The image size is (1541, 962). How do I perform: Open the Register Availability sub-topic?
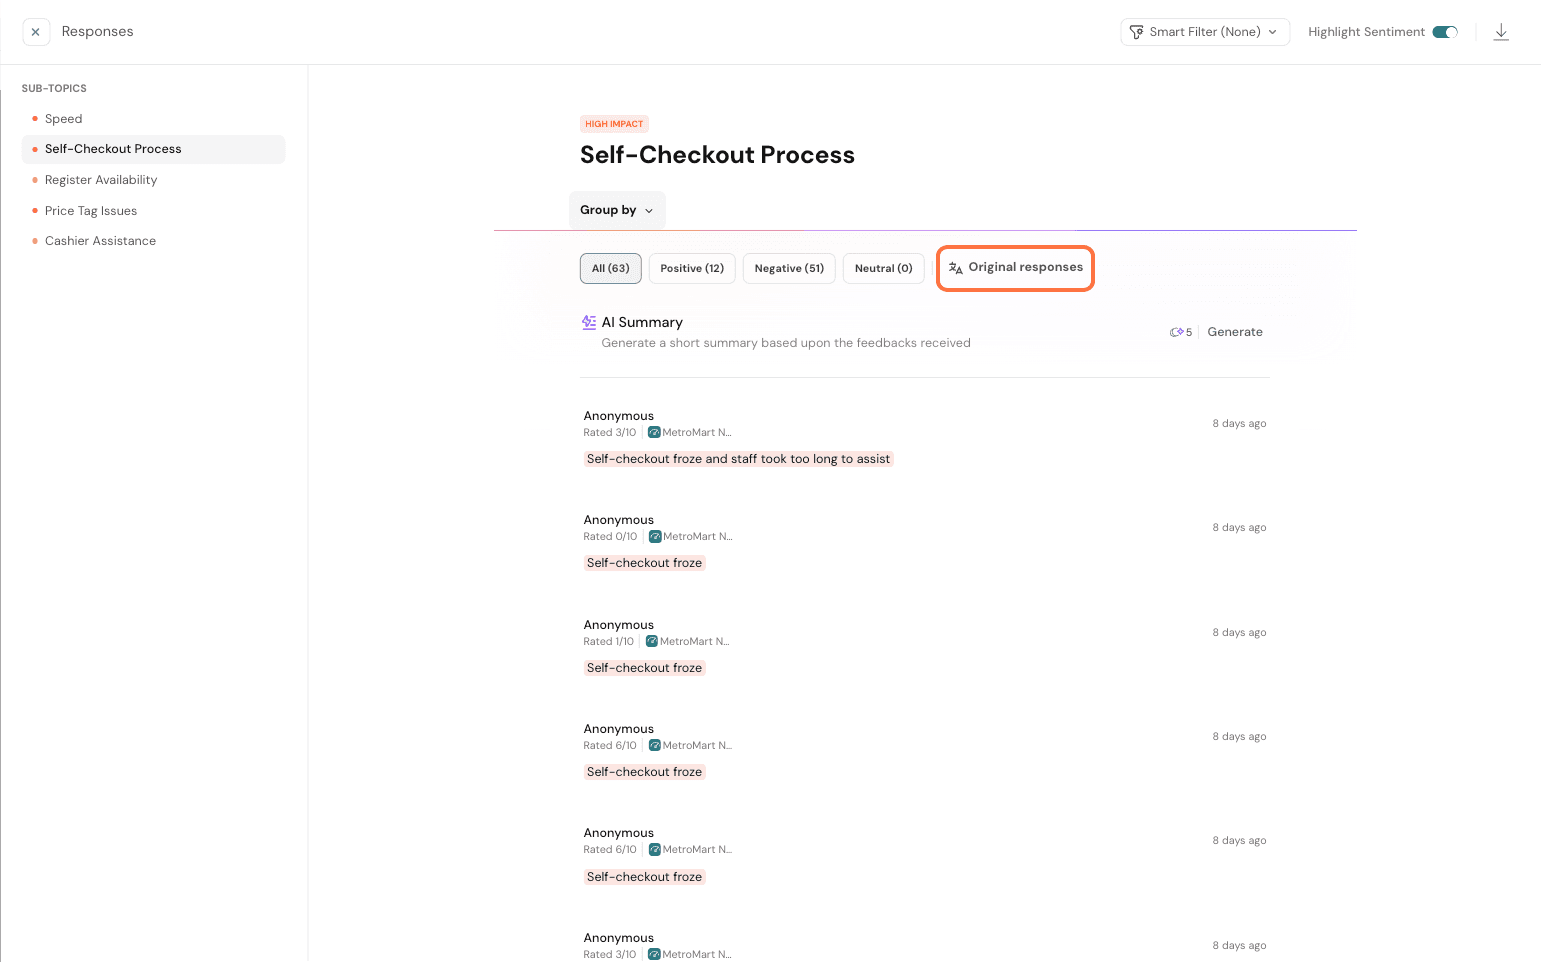[101, 180]
